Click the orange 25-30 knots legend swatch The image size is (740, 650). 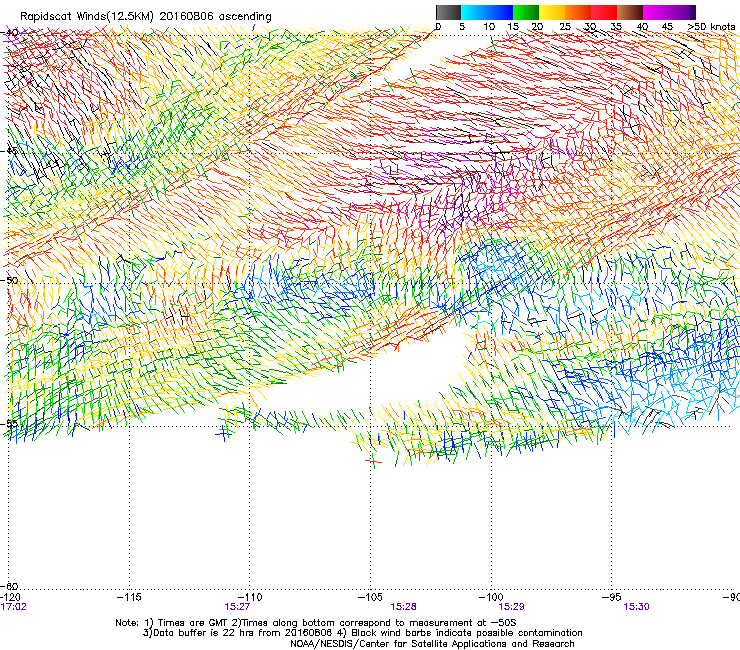pos(578,12)
